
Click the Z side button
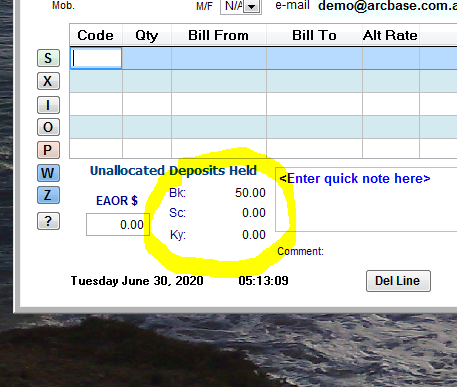click(x=48, y=195)
